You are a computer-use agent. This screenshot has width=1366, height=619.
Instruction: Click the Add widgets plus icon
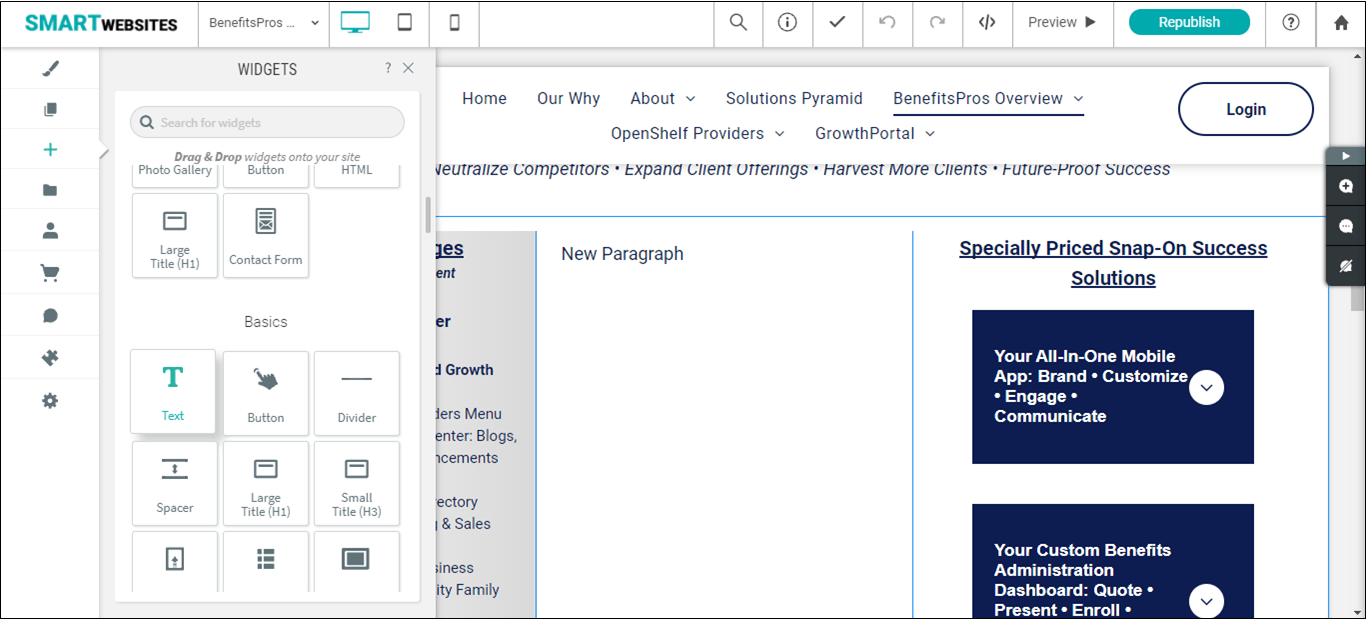(x=50, y=150)
